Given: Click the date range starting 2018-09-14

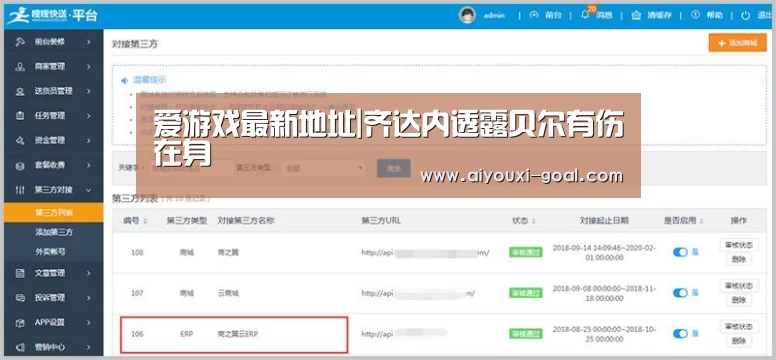Looking at the screenshot, I should pyautogui.click(x=604, y=253).
